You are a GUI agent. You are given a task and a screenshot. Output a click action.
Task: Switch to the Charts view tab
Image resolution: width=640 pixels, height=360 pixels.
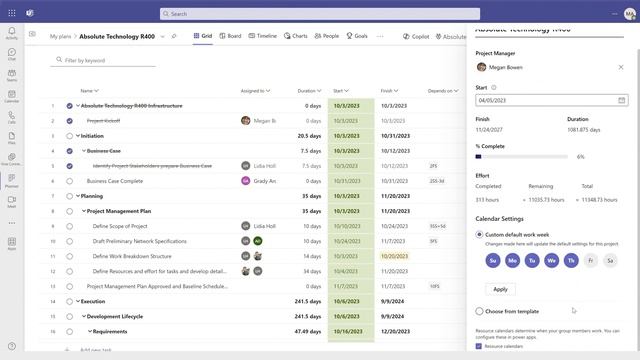pyautogui.click(x=296, y=36)
